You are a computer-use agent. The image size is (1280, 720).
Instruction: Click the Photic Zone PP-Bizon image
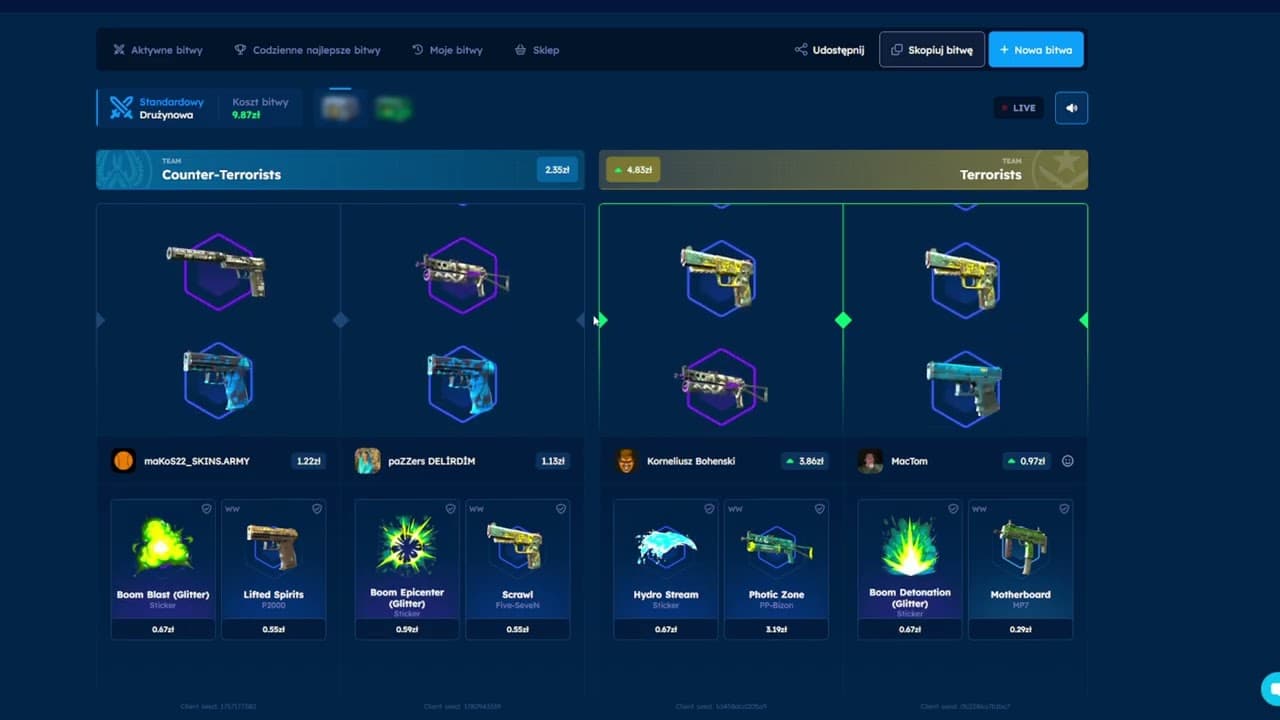[775, 545]
